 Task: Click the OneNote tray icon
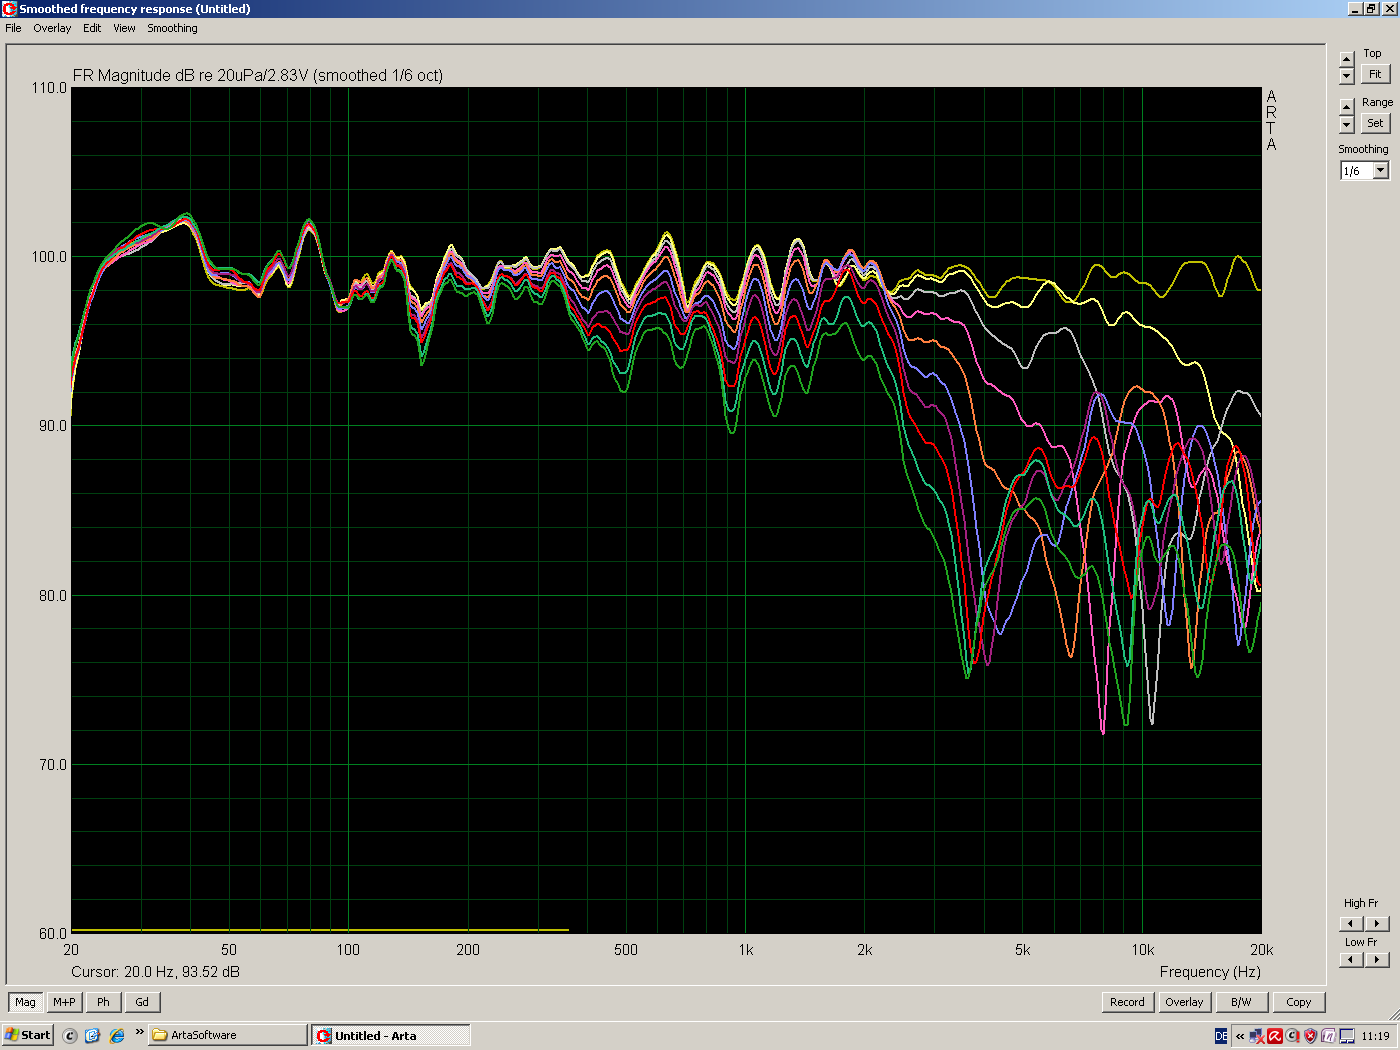pyautogui.click(x=1329, y=1036)
